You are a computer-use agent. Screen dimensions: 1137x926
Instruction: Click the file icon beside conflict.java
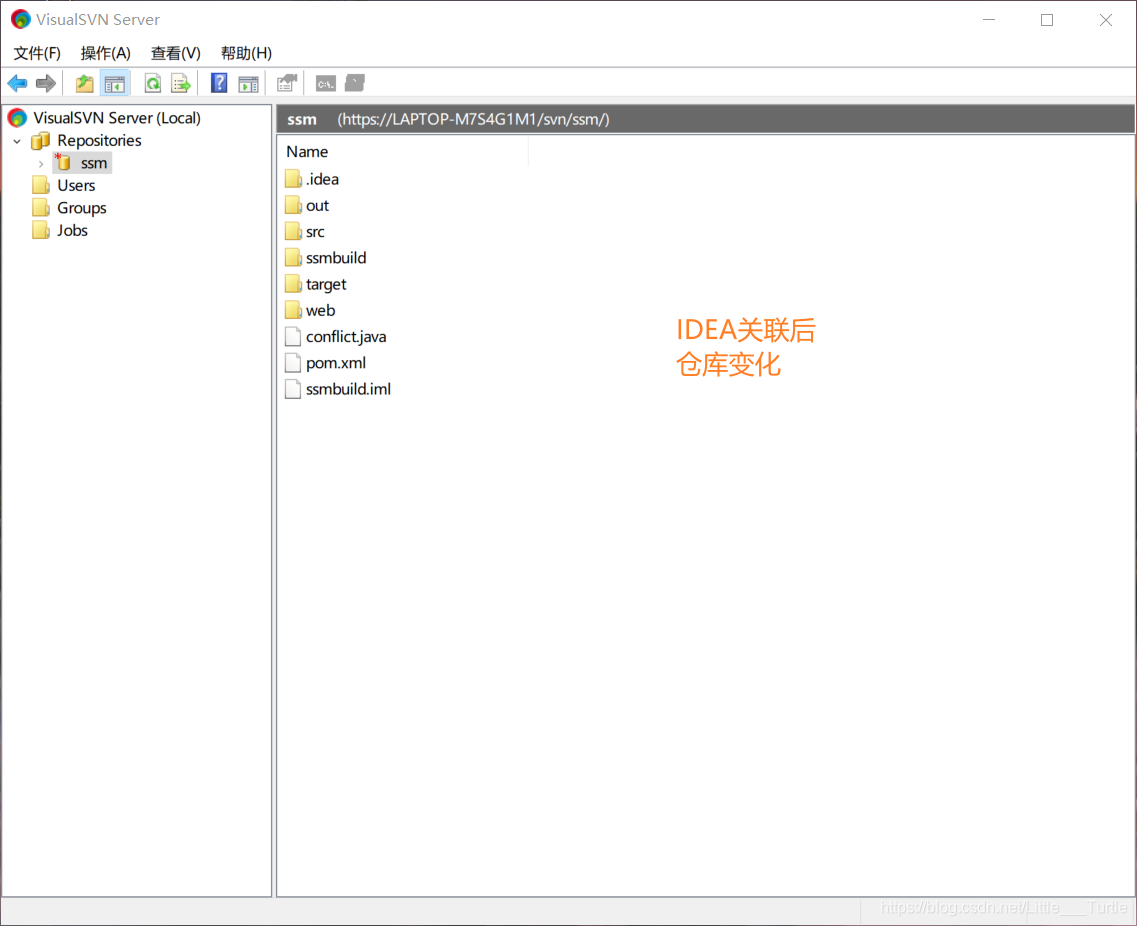coord(293,336)
